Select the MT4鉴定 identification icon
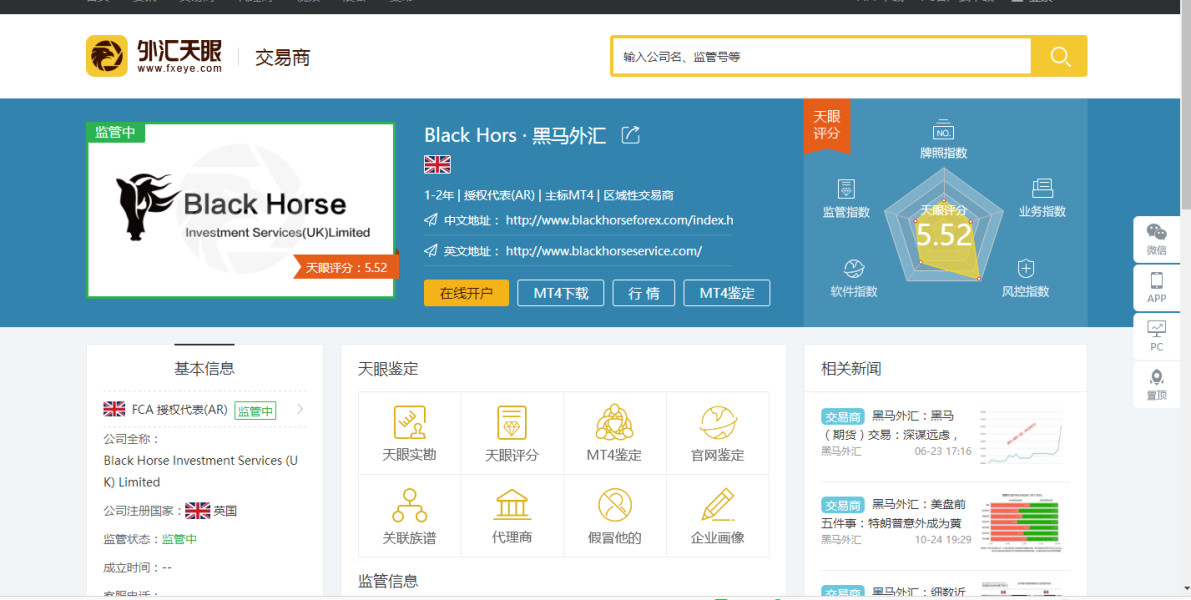This screenshot has width=1191, height=600. [x=614, y=424]
